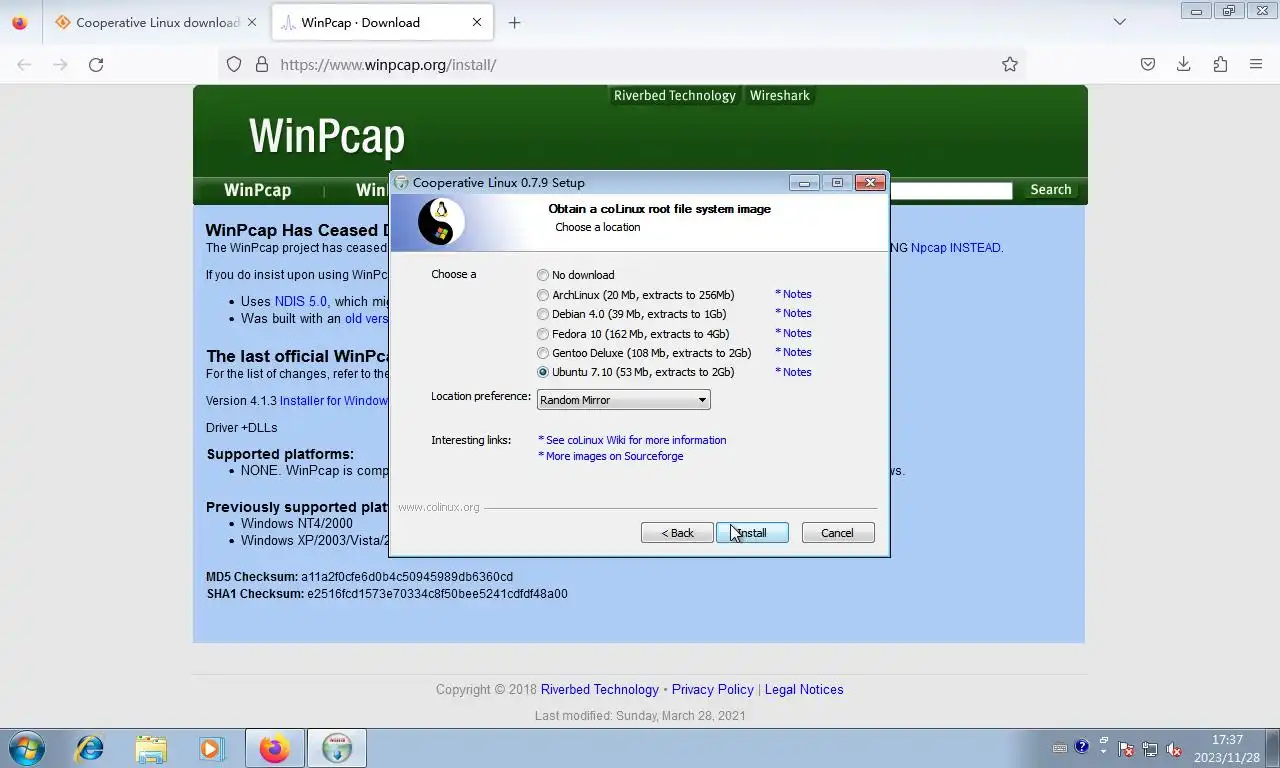The width and height of the screenshot is (1280, 768).
Task: Select Ubuntu 7.10 radio option
Action: point(636,372)
